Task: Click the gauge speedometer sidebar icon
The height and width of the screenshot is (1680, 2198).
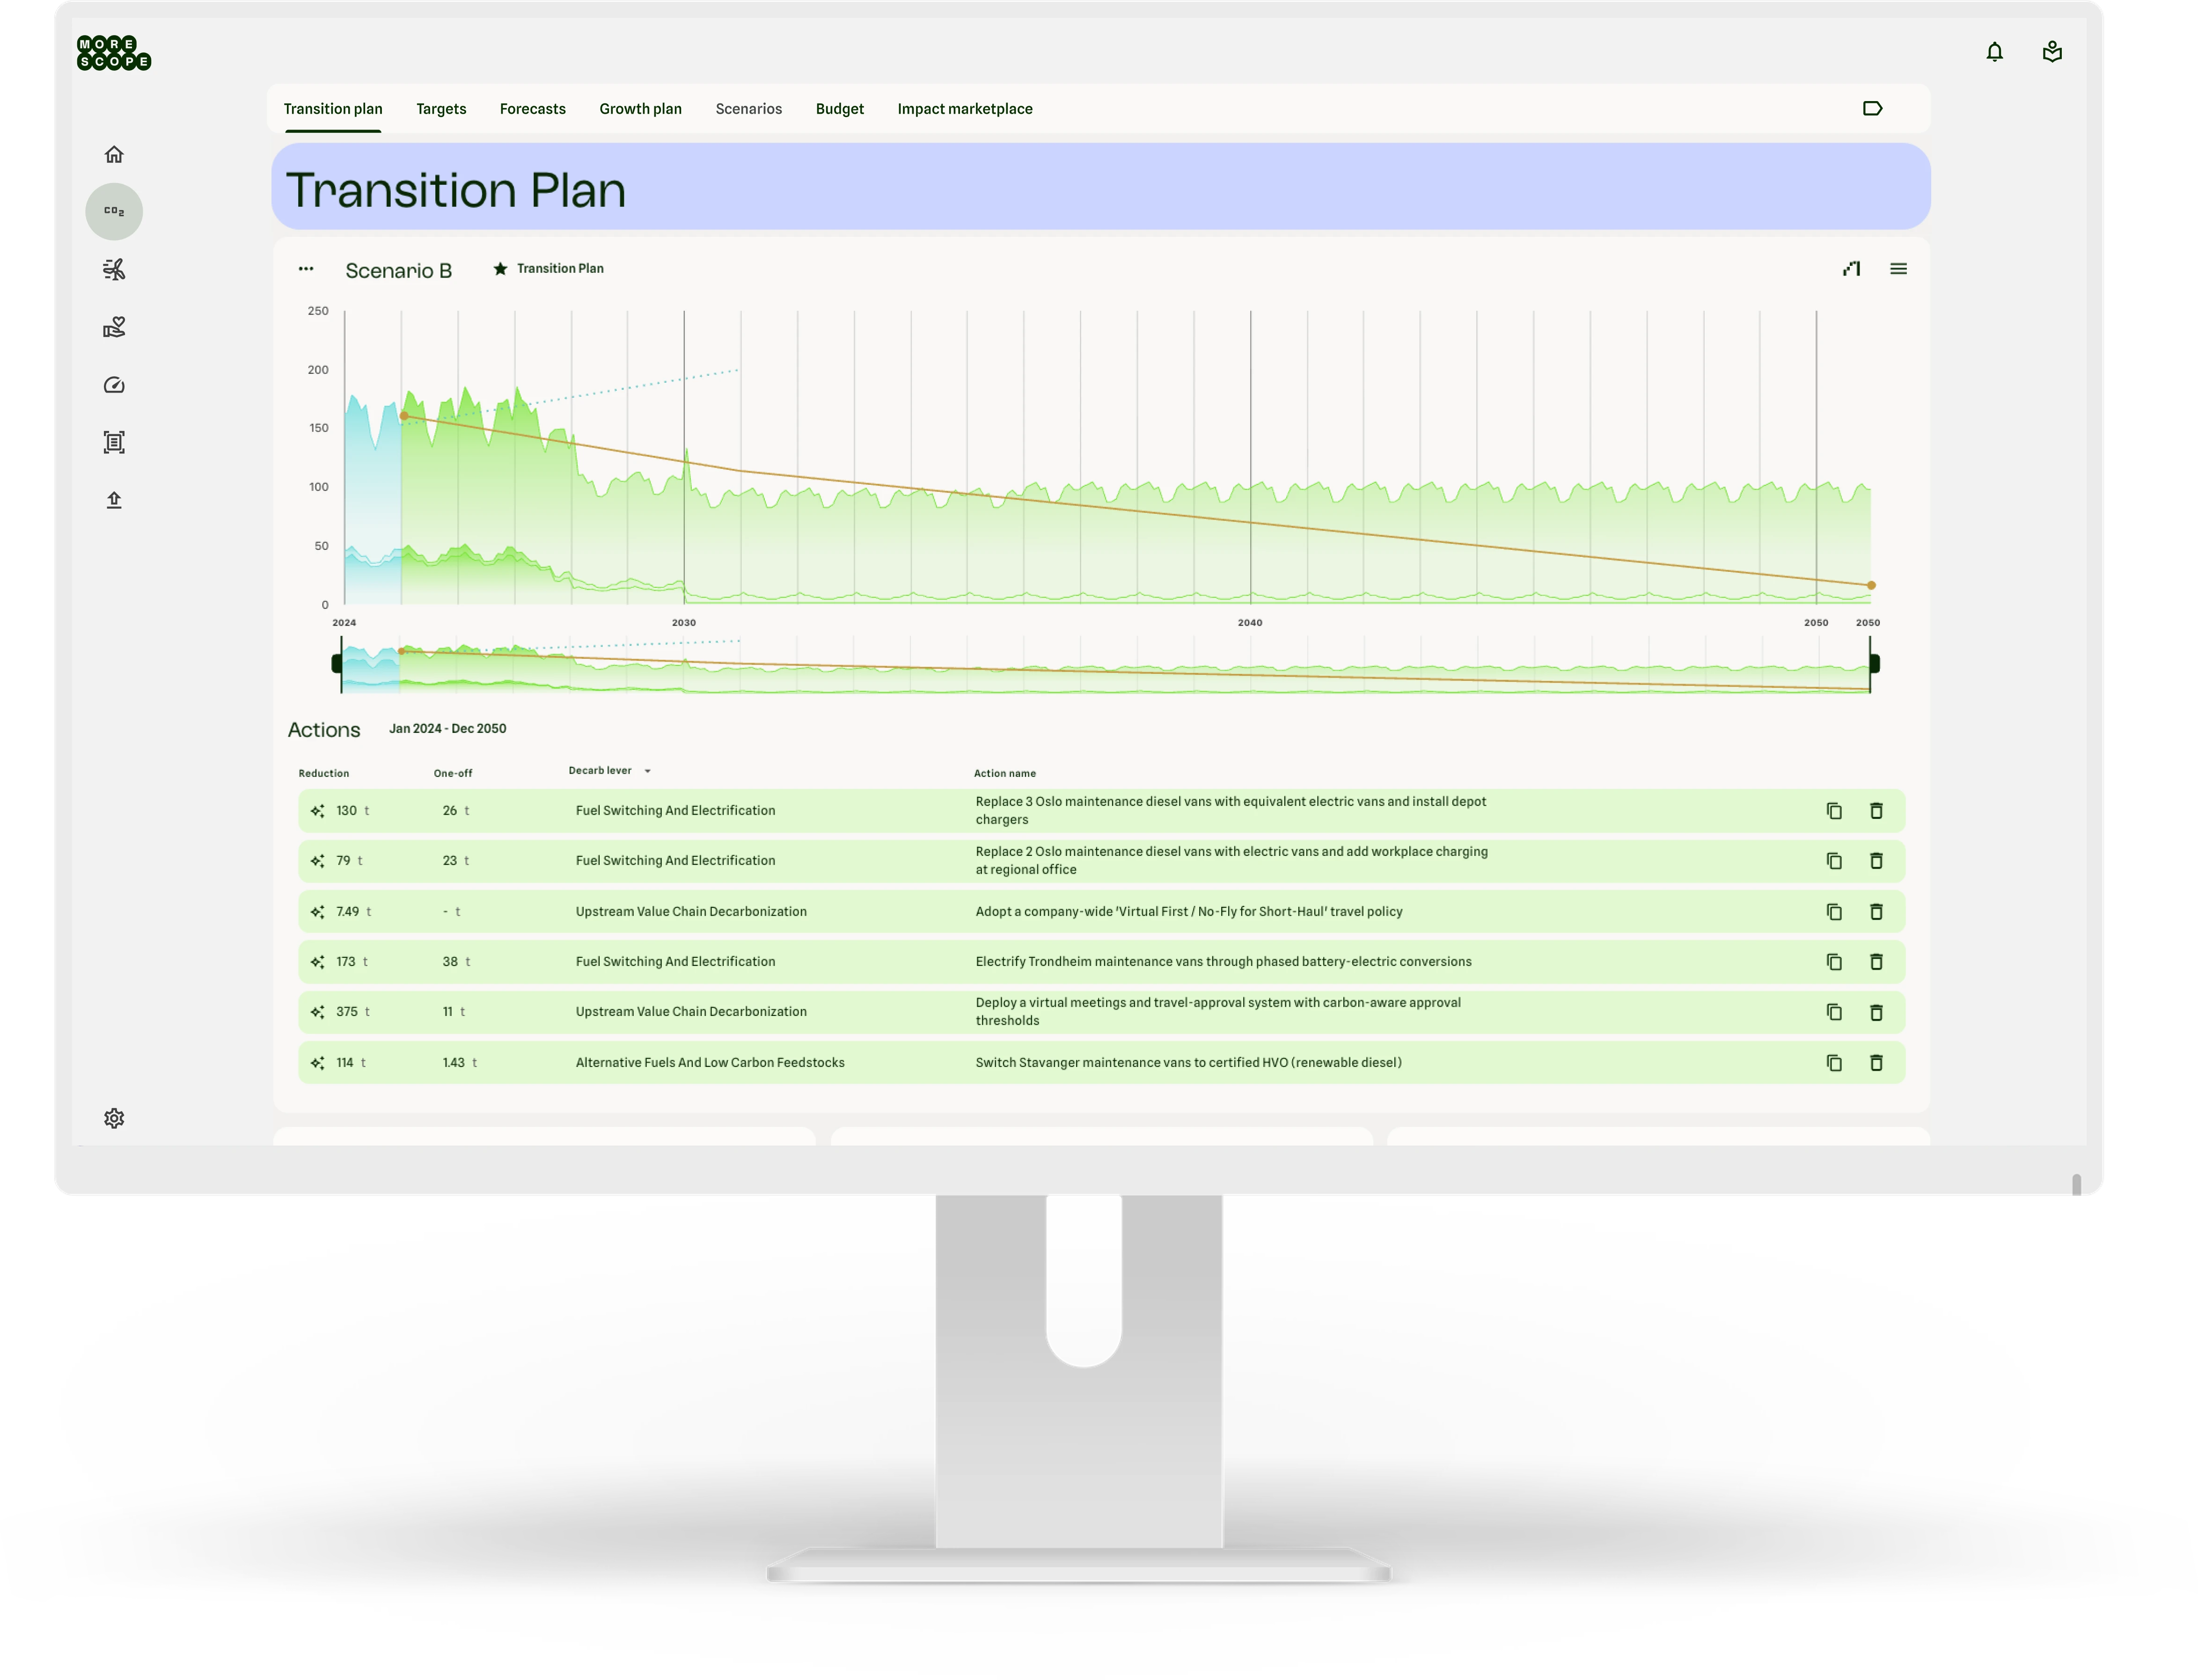Action: [x=114, y=385]
